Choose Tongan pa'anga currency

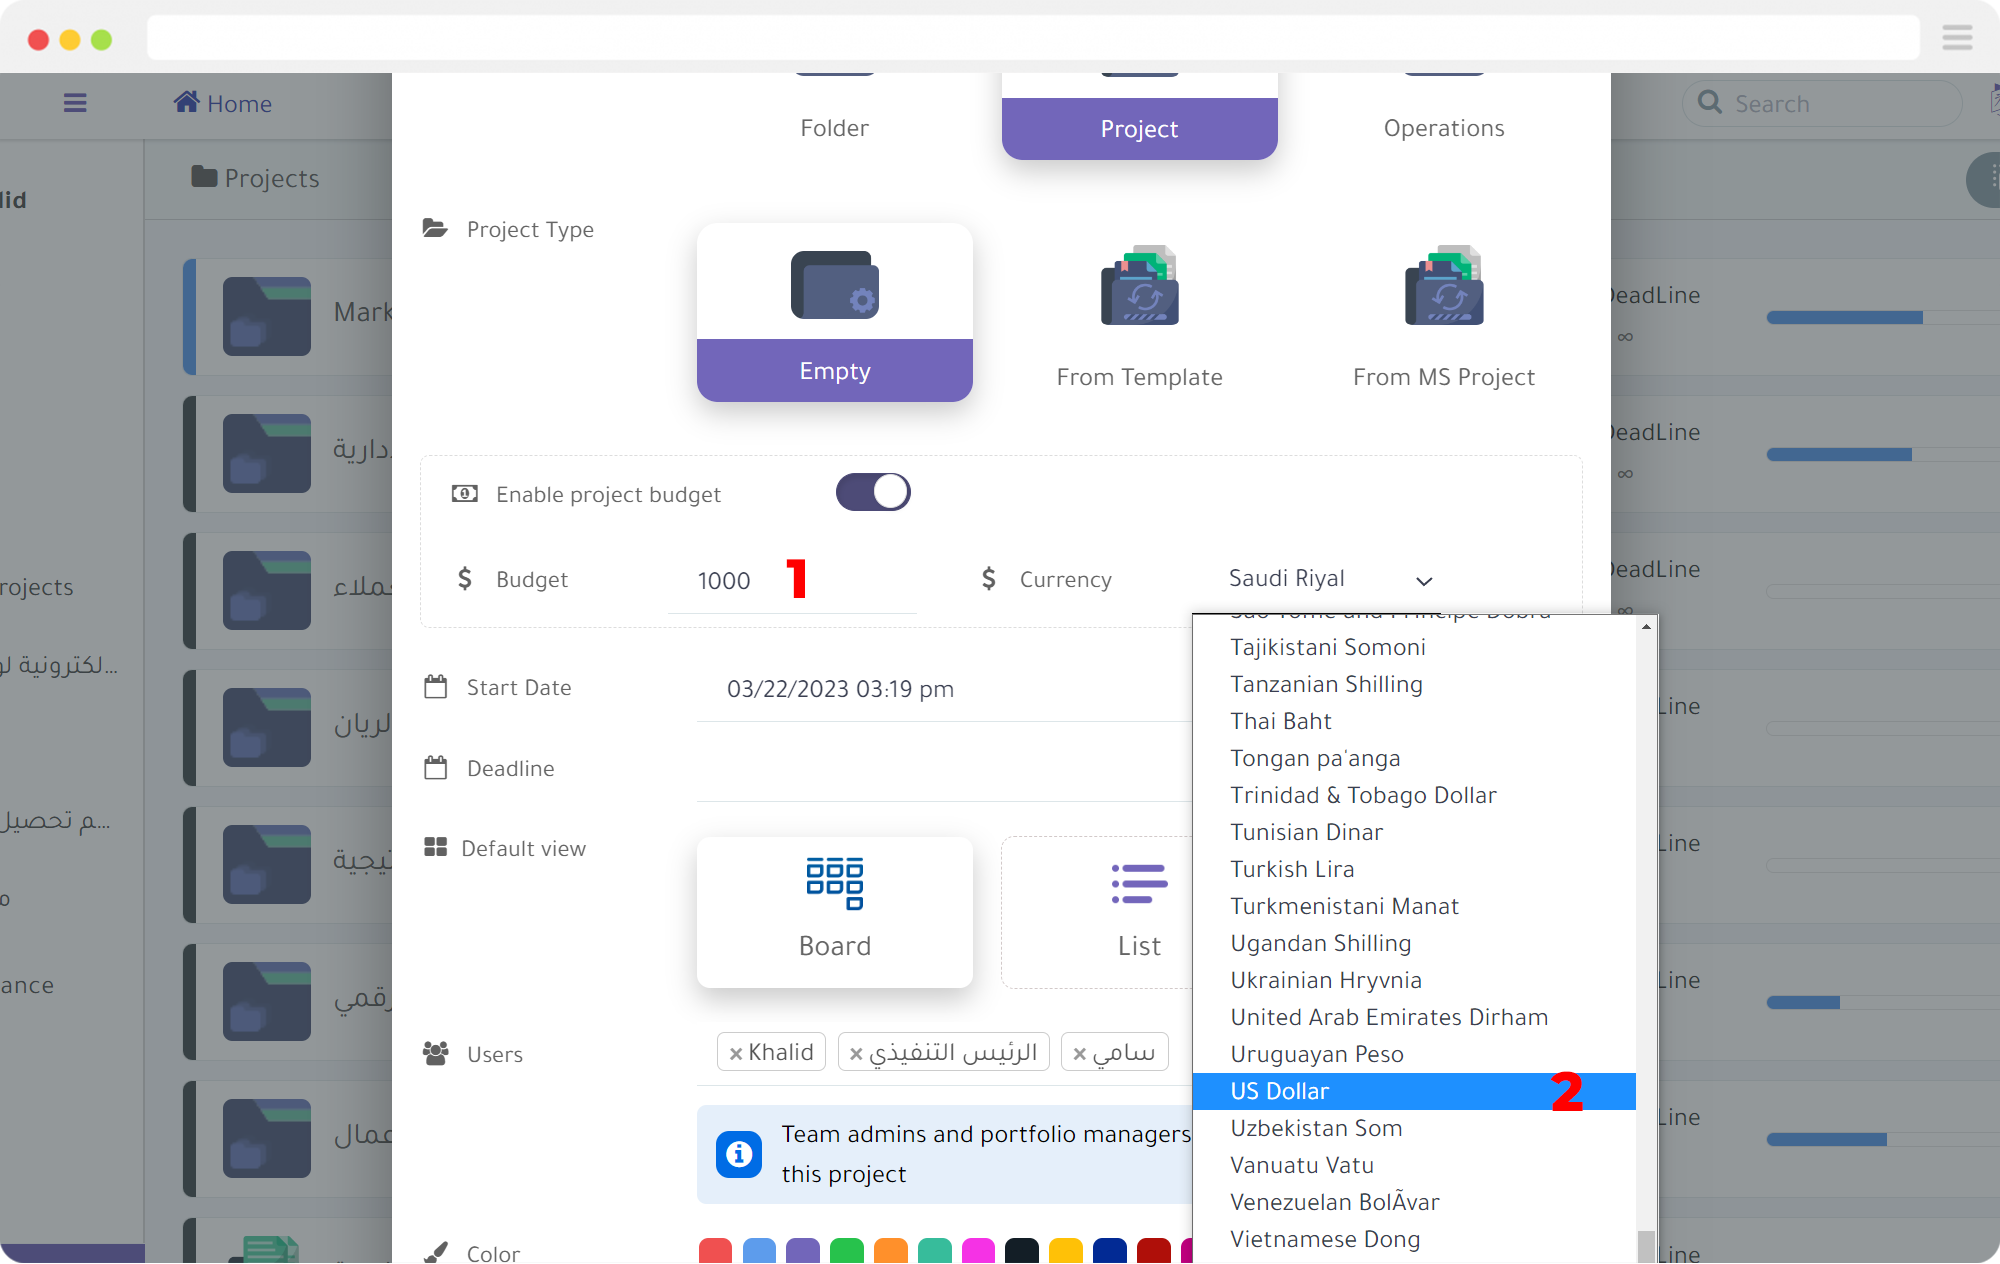(x=1414, y=758)
